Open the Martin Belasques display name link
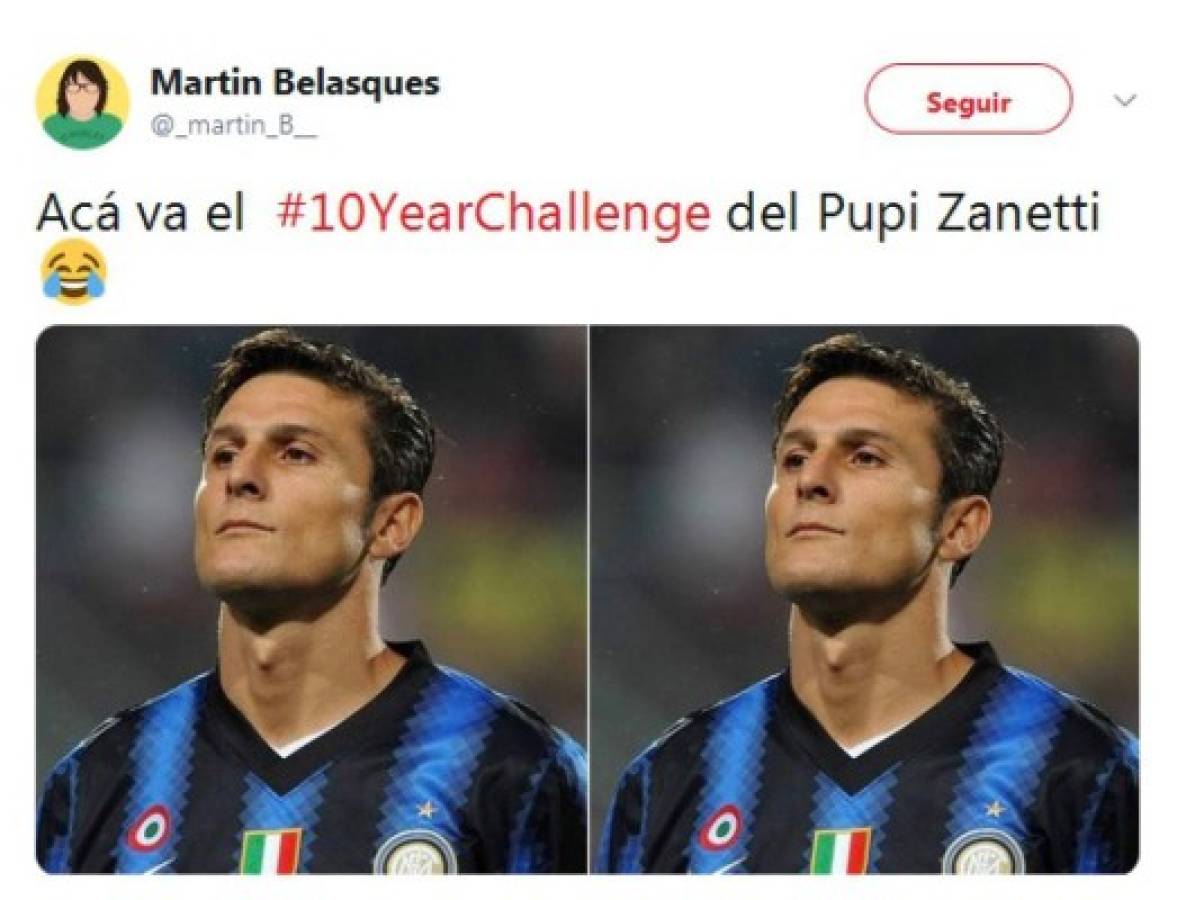The image size is (1177, 900). tap(295, 83)
